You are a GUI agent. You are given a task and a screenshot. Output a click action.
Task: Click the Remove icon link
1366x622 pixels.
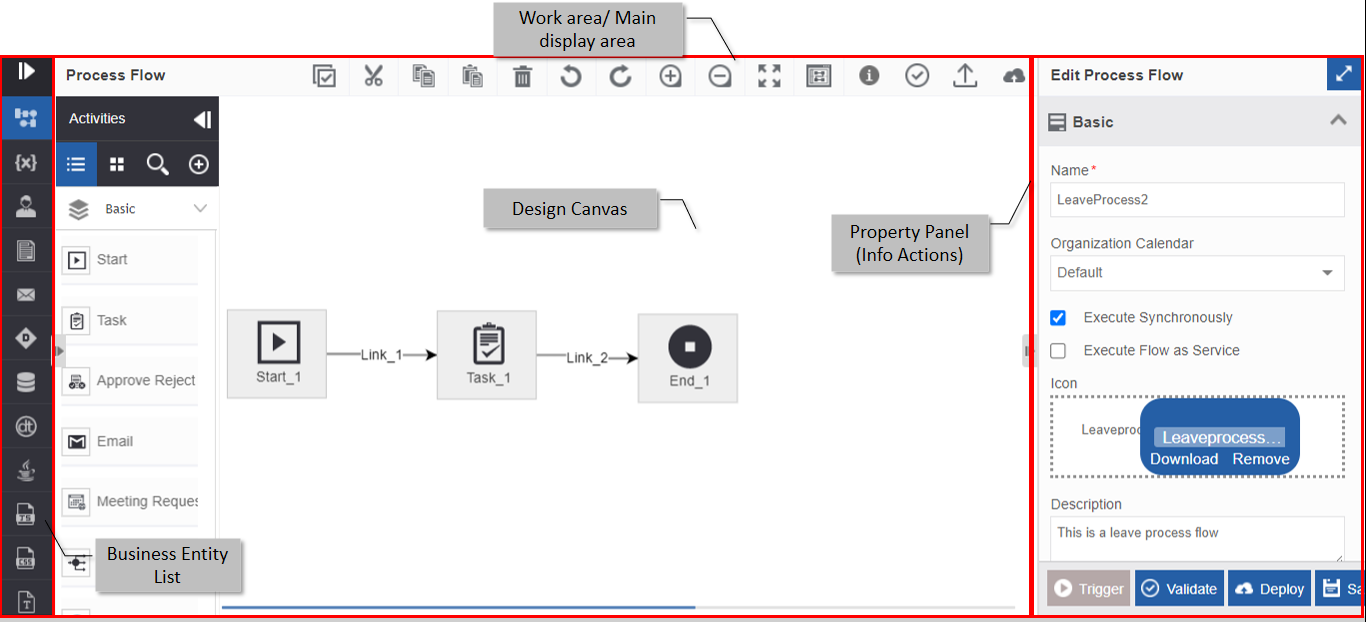tap(1261, 459)
